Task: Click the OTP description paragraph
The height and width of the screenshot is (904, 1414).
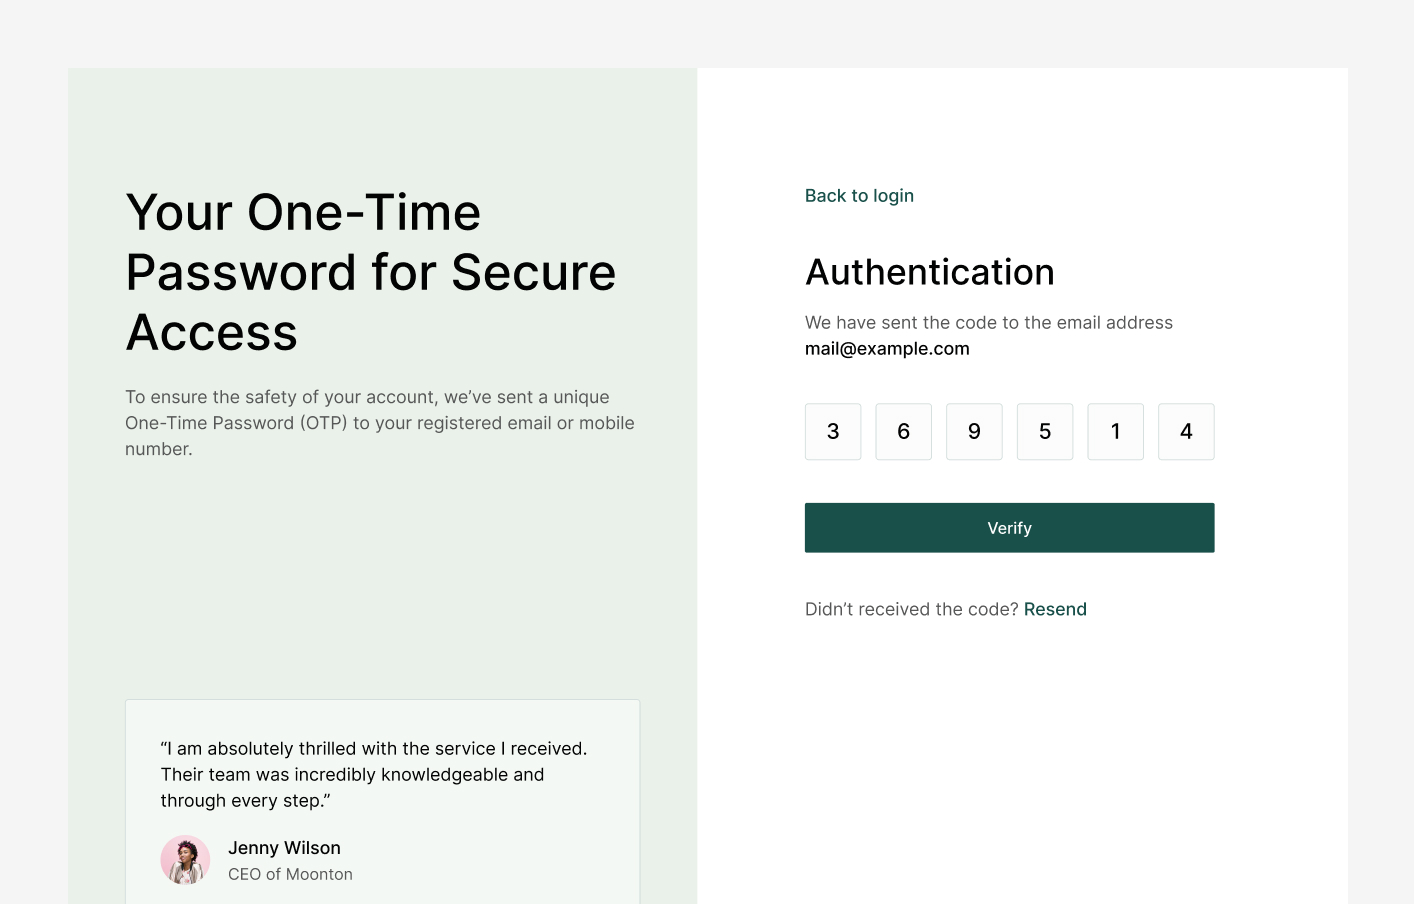Action: 380,423
